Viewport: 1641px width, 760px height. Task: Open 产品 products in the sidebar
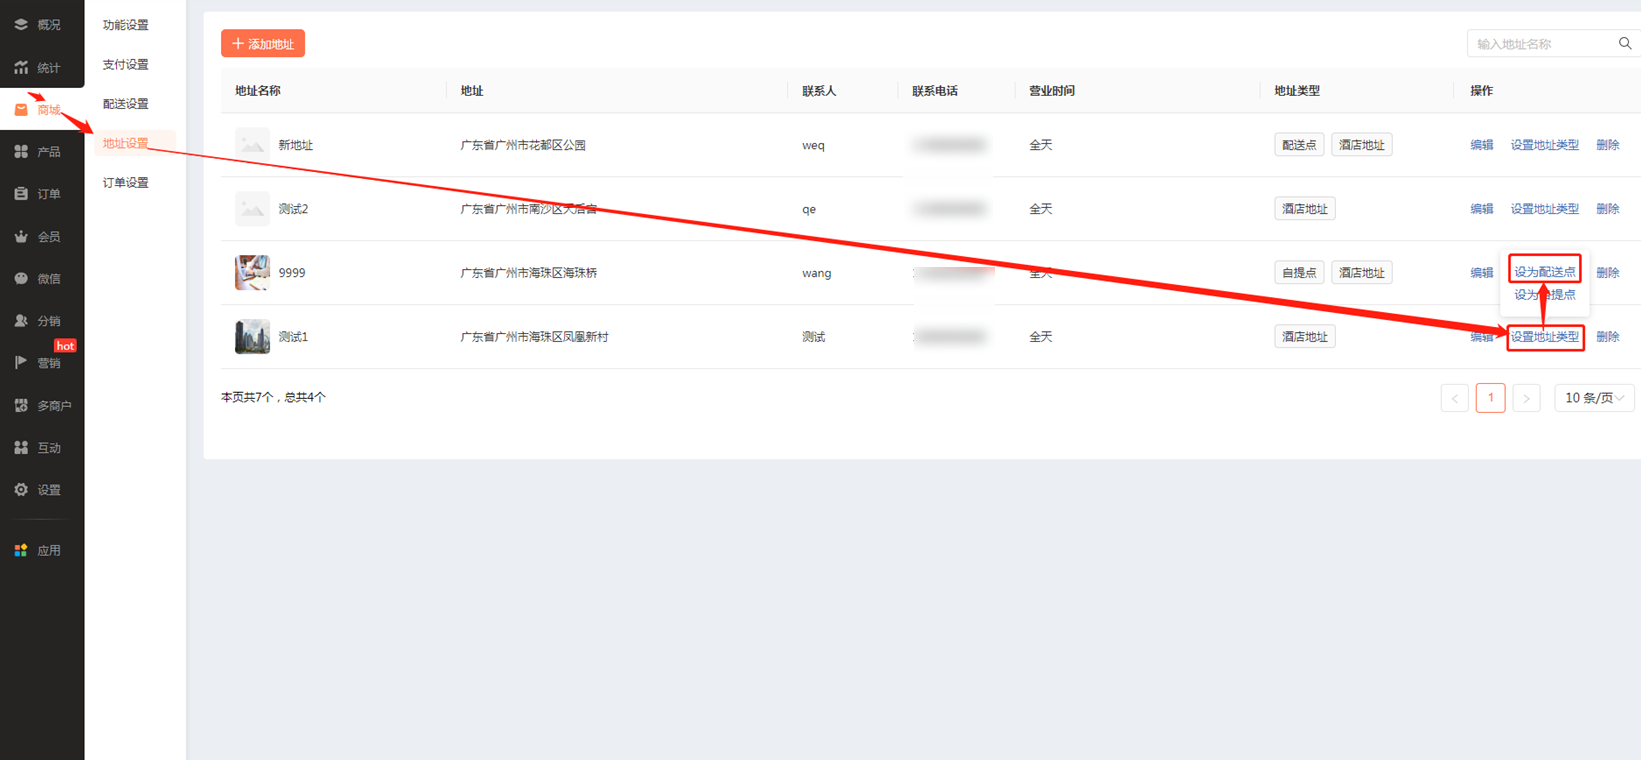38,152
